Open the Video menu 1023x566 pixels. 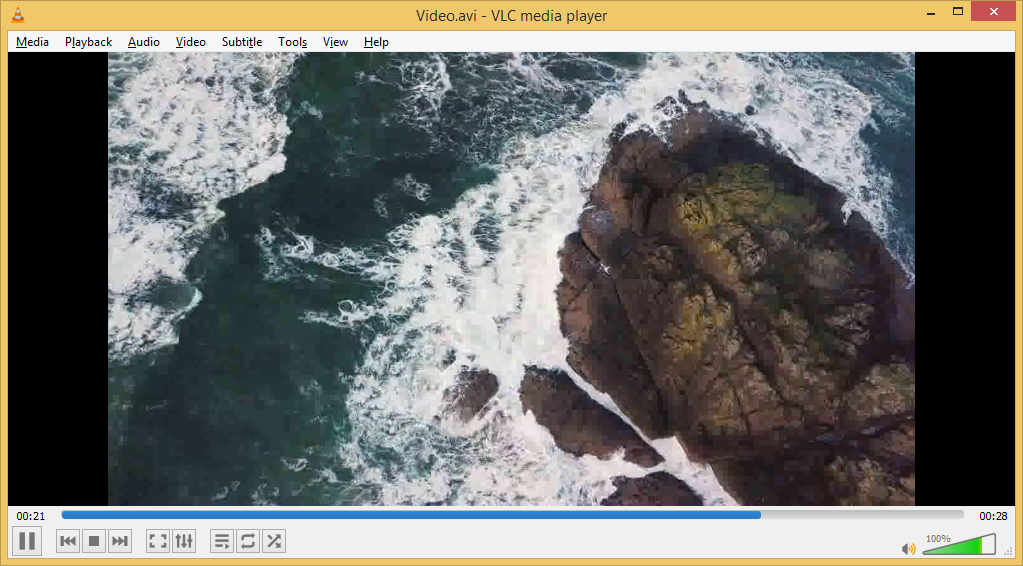[191, 42]
